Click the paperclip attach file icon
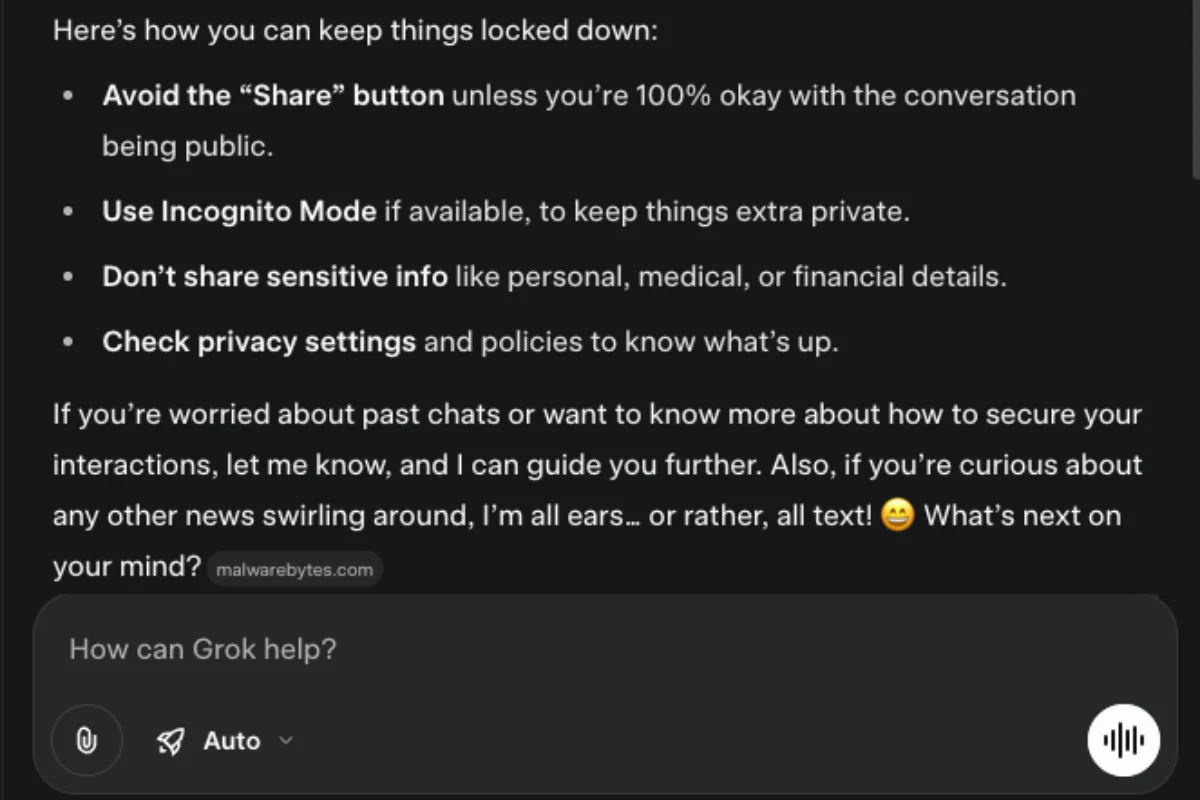The image size is (1200, 800). [86, 741]
